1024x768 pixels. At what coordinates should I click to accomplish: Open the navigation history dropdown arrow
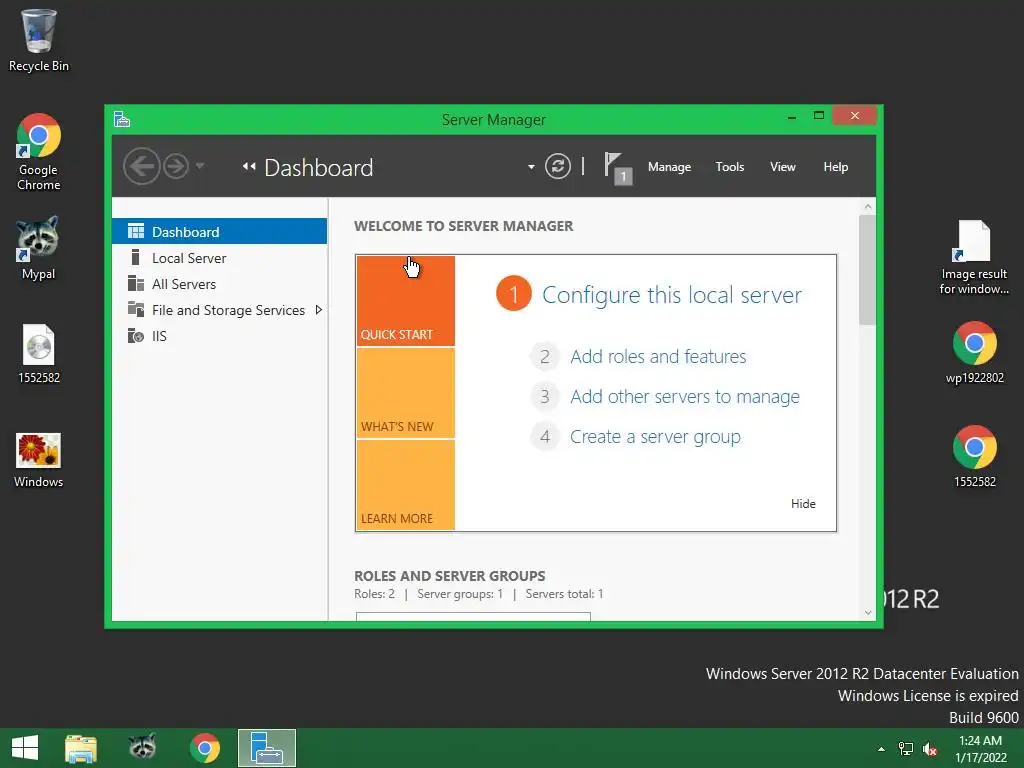200,166
